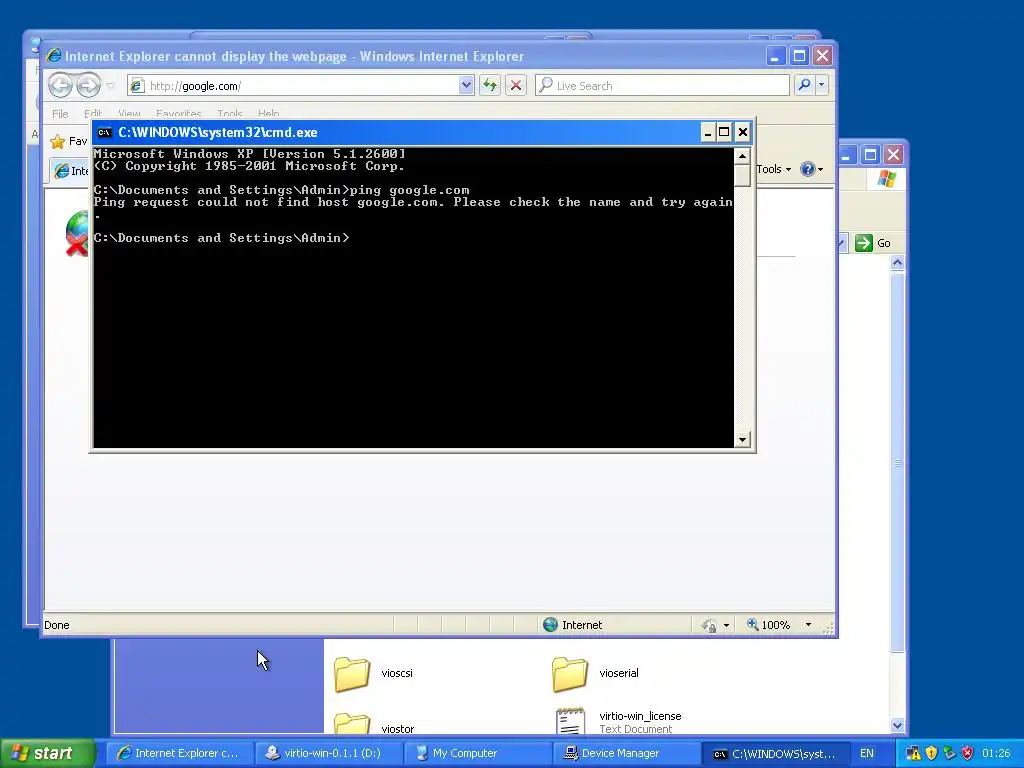Click the cmd window scroll up arrow
The height and width of the screenshot is (768, 1024).
(742, 156)
